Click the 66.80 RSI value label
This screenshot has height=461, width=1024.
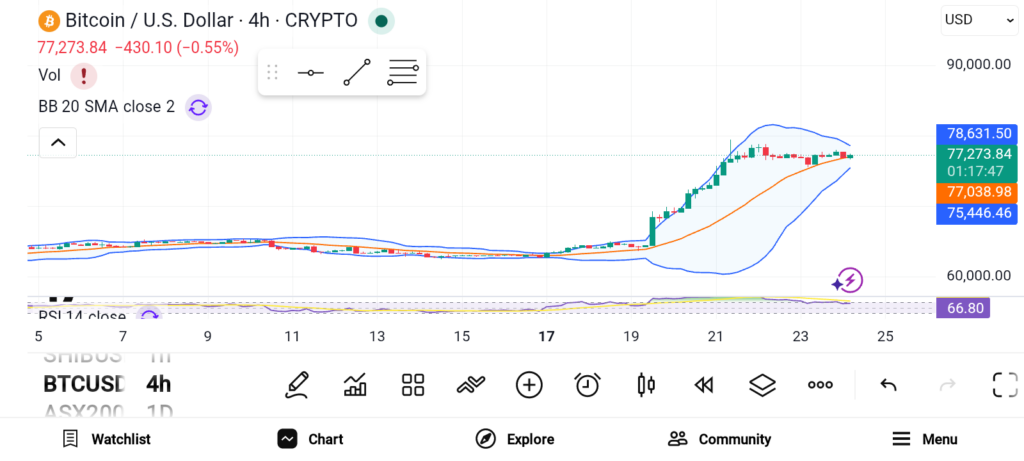963,308
